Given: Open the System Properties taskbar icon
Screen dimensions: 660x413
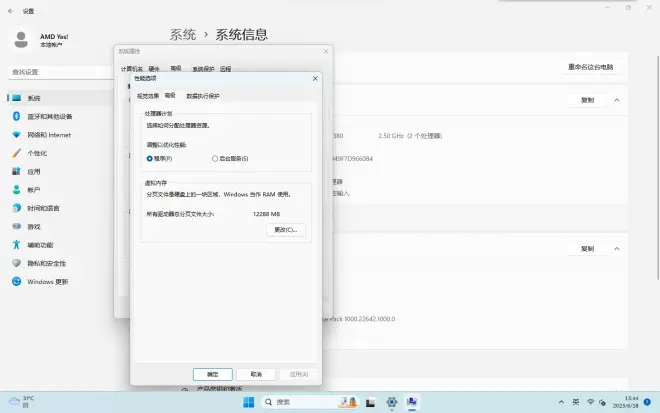Looking at the screenshot, I should click(x=412, y=402).
